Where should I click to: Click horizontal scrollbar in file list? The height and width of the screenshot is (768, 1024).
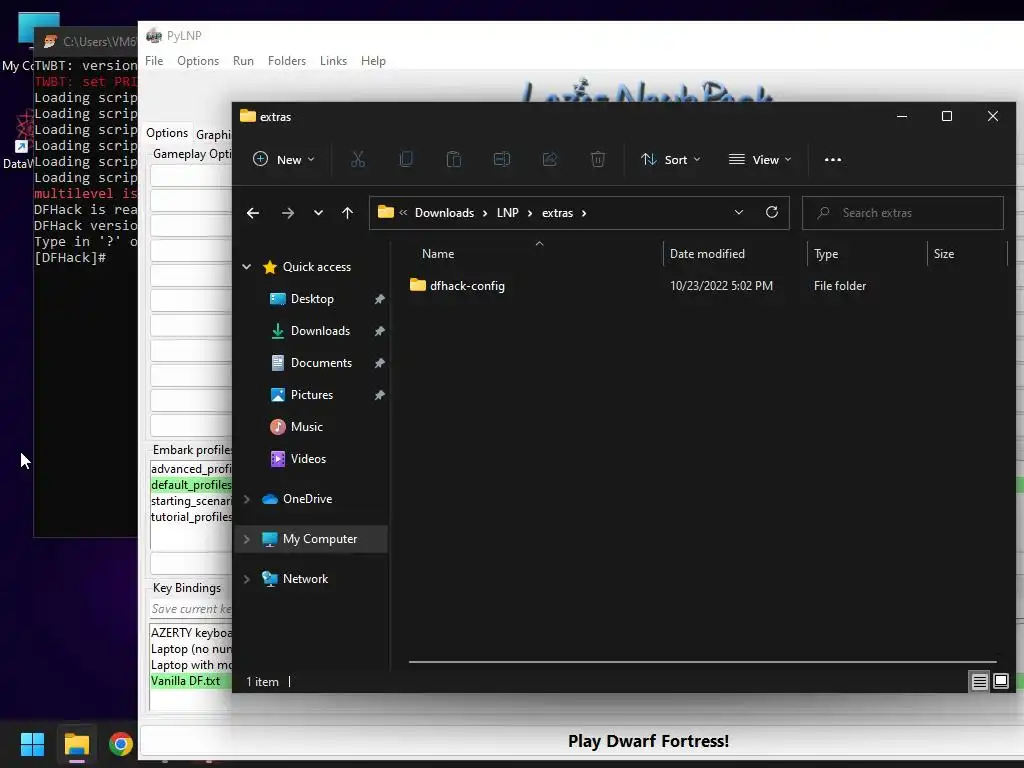click(x=702, y=662)
